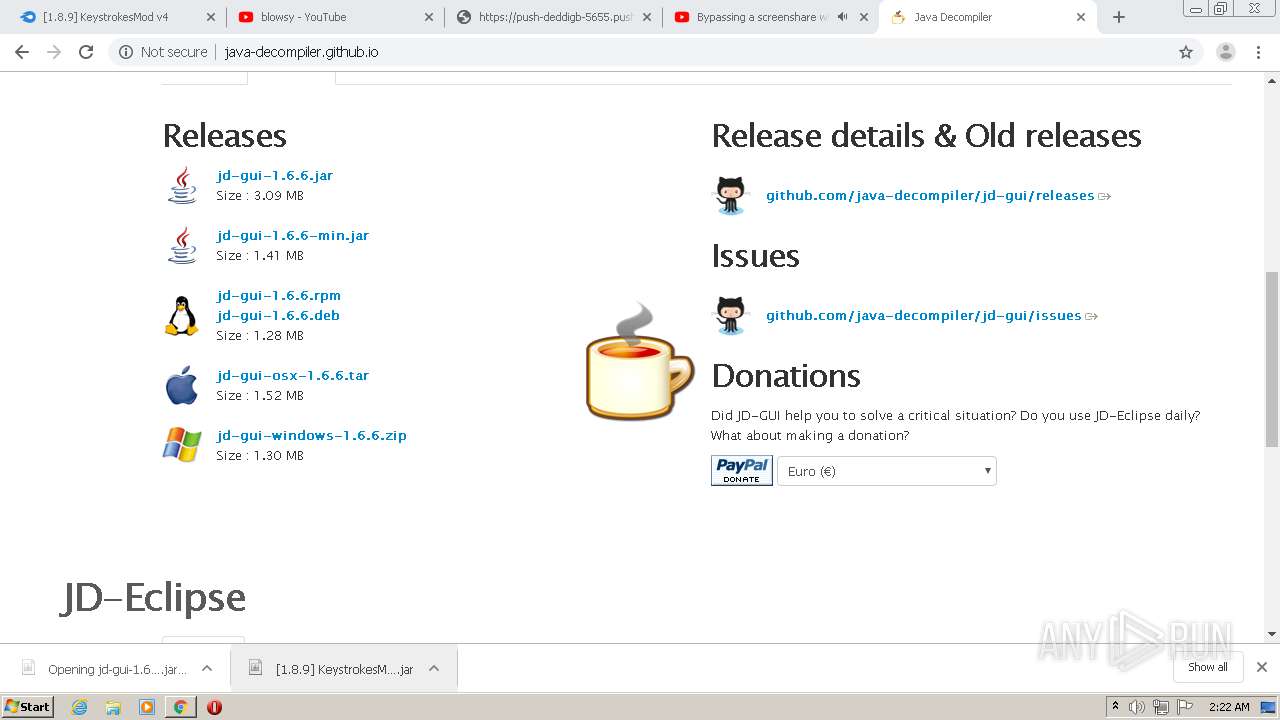Open the currency dropdown showing Euro
The width and height of the screenshot is (1280, 720).
click(887, 471)
